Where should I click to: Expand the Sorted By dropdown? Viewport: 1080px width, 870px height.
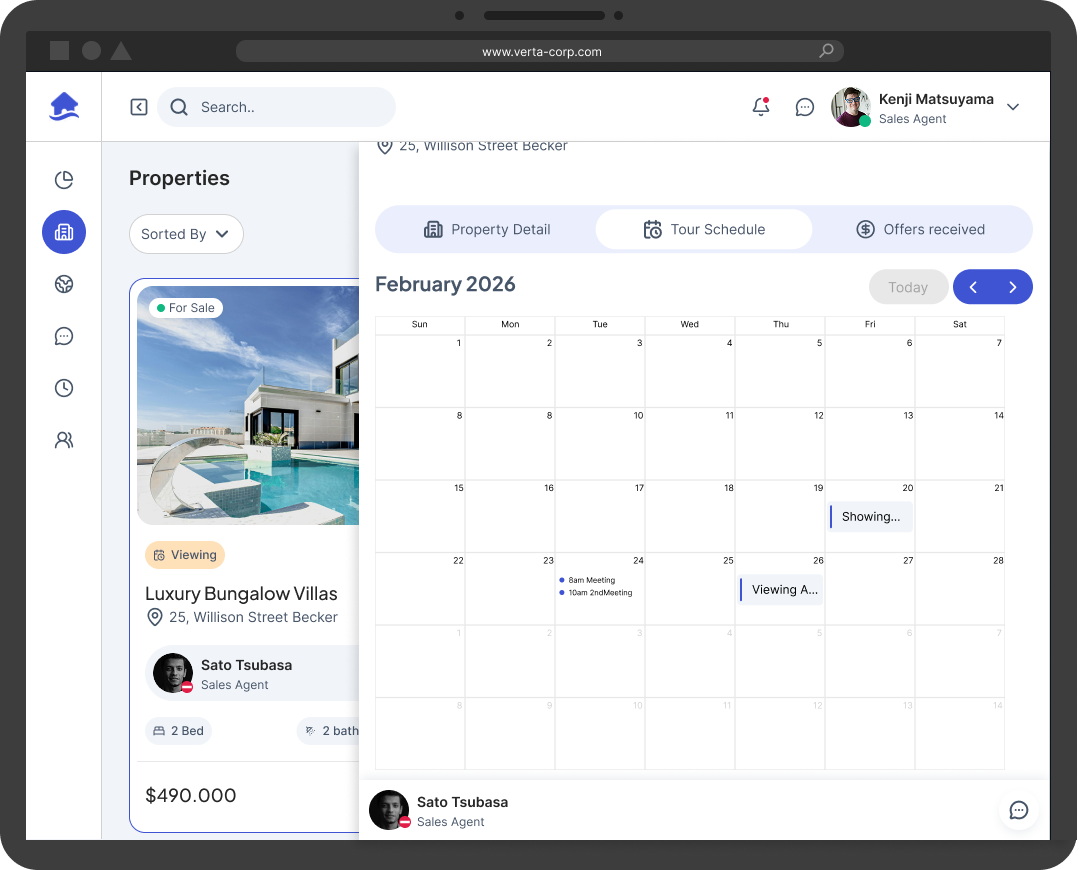(186, 234)
